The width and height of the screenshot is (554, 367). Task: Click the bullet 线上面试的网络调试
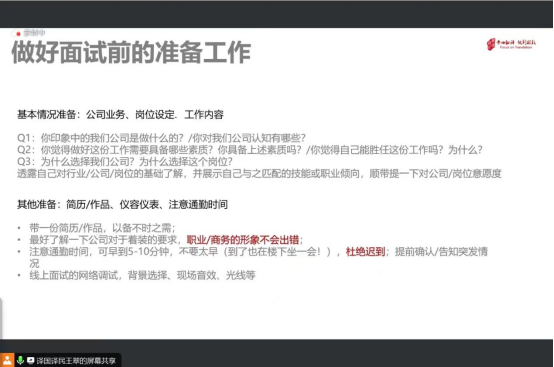tap(142, 275)
